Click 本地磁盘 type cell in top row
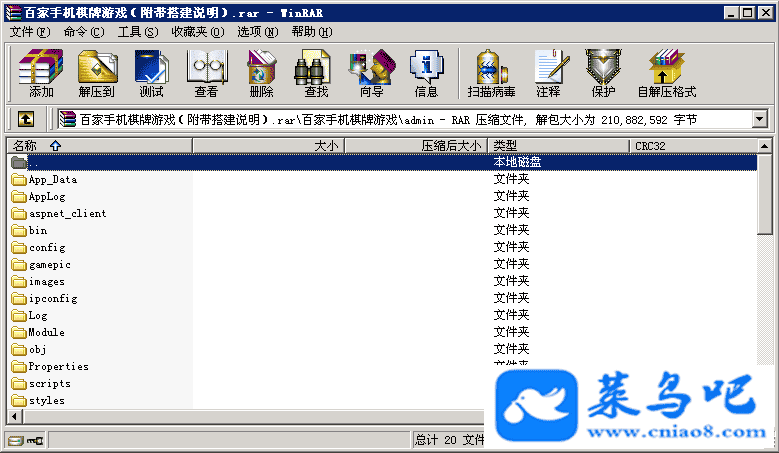Screen dimensions: 779x453 click(517, 162)
